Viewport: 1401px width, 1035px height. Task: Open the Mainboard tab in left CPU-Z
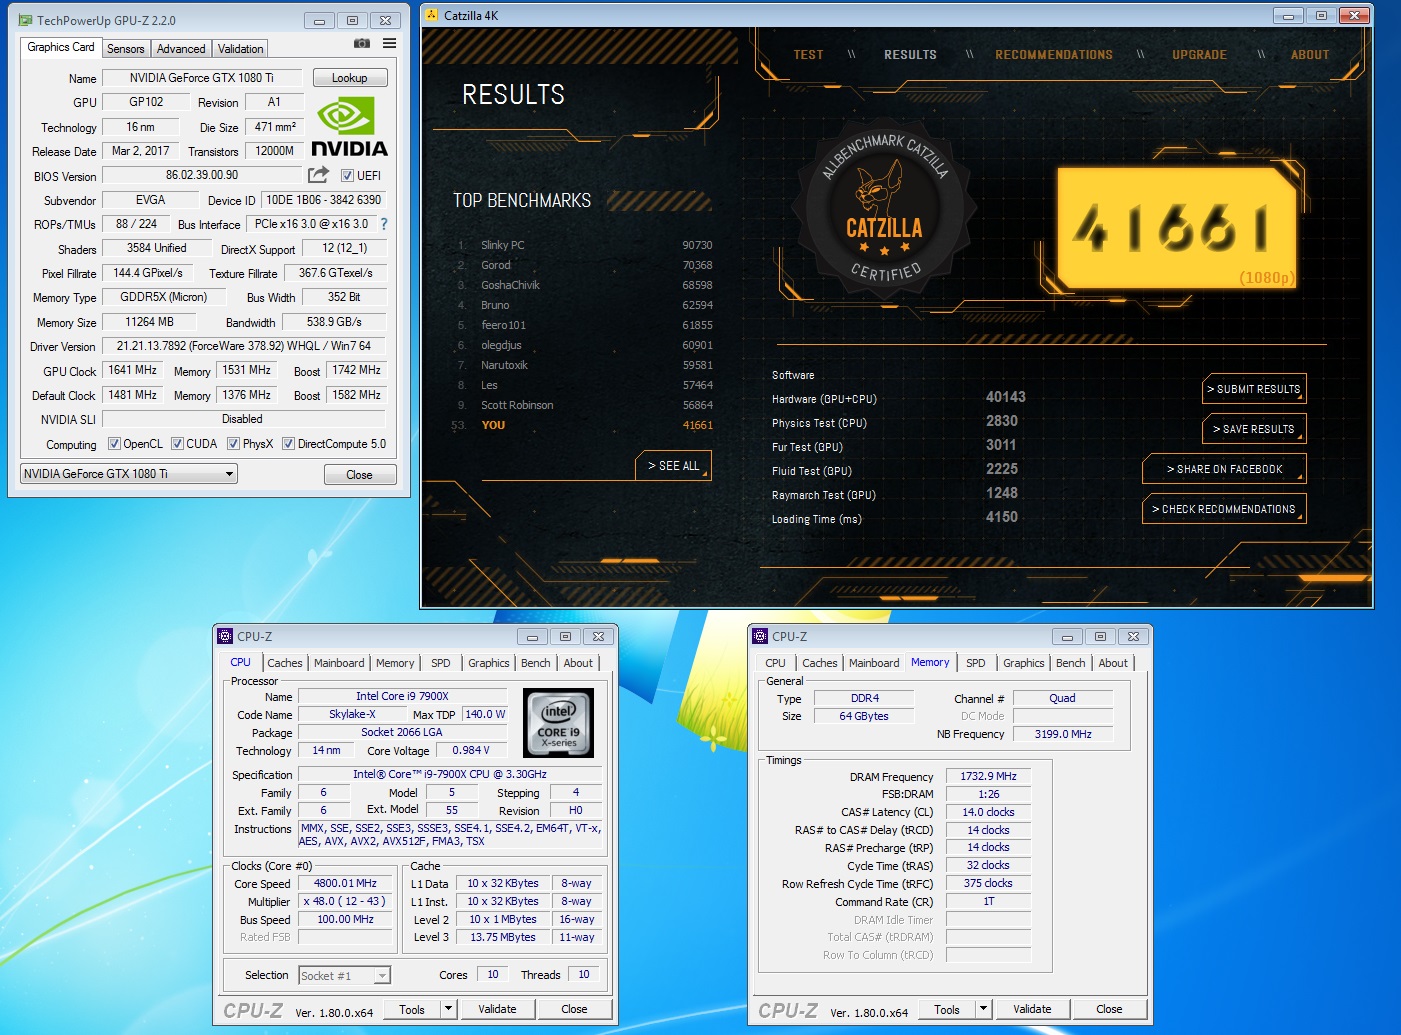coord(339,663)
